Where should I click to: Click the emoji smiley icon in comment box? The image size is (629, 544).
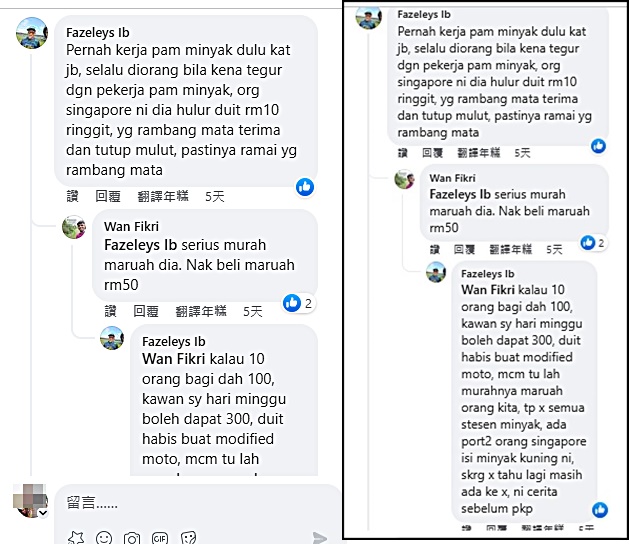pos(104,538)
